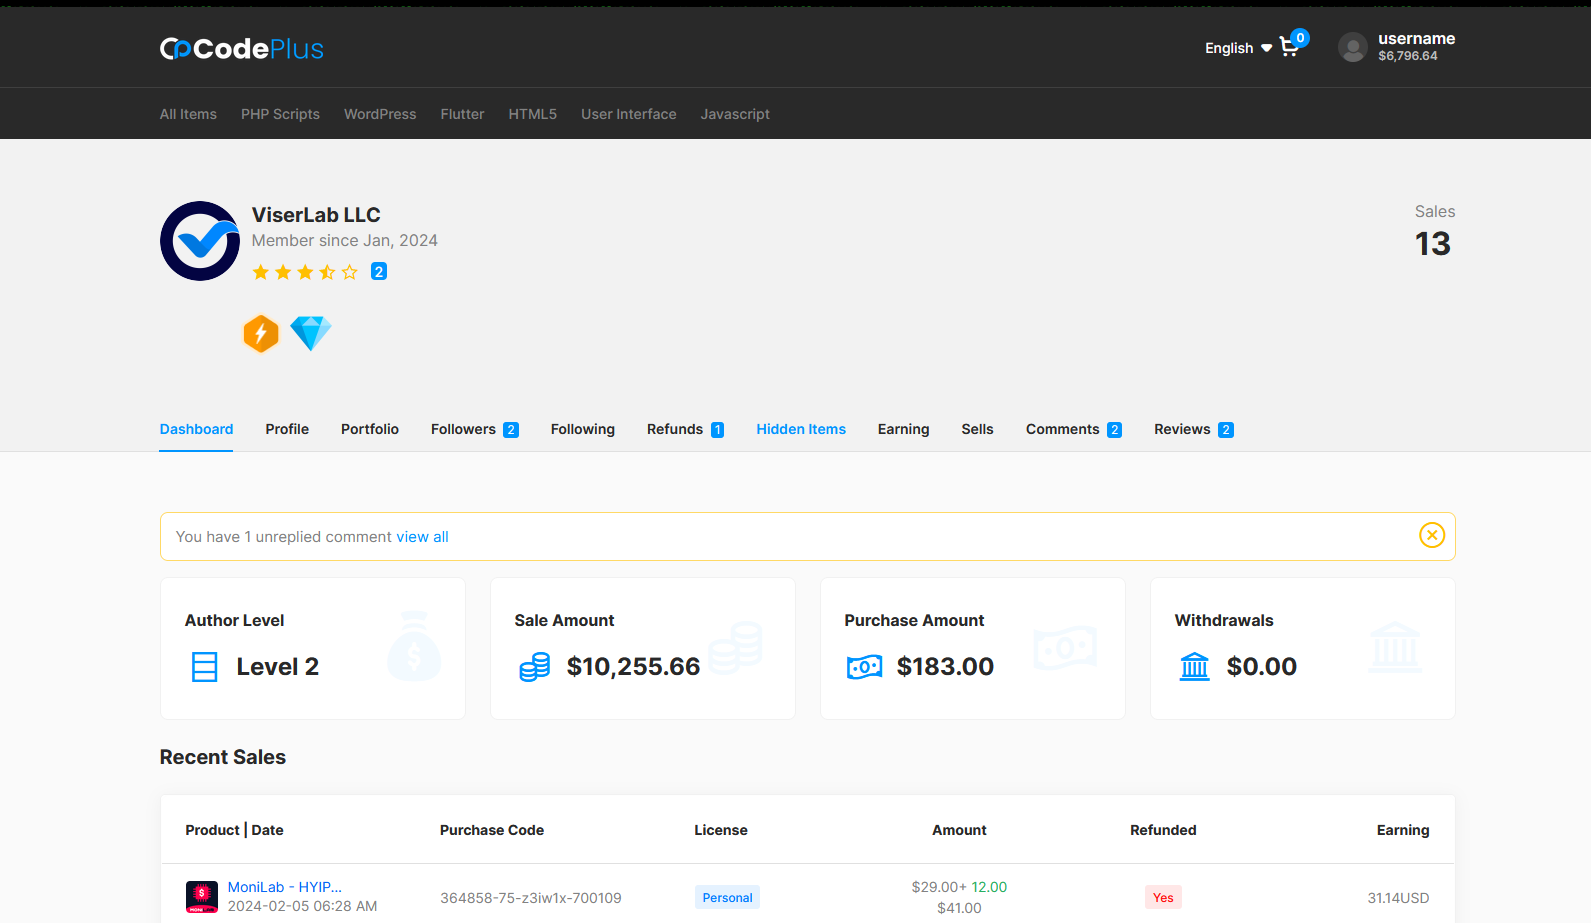Dismiss the unreplied comment alert
Viewport: 1591px width, 923px height.
coord(1432,535)
